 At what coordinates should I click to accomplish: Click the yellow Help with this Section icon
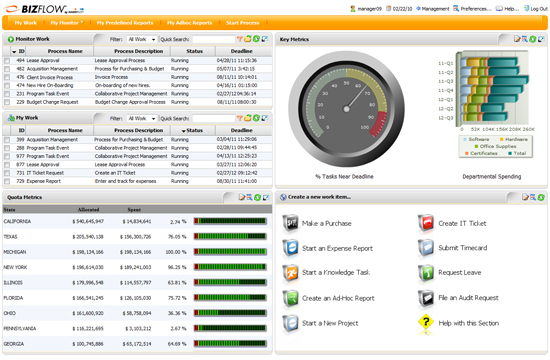click(x=426, y=322)
